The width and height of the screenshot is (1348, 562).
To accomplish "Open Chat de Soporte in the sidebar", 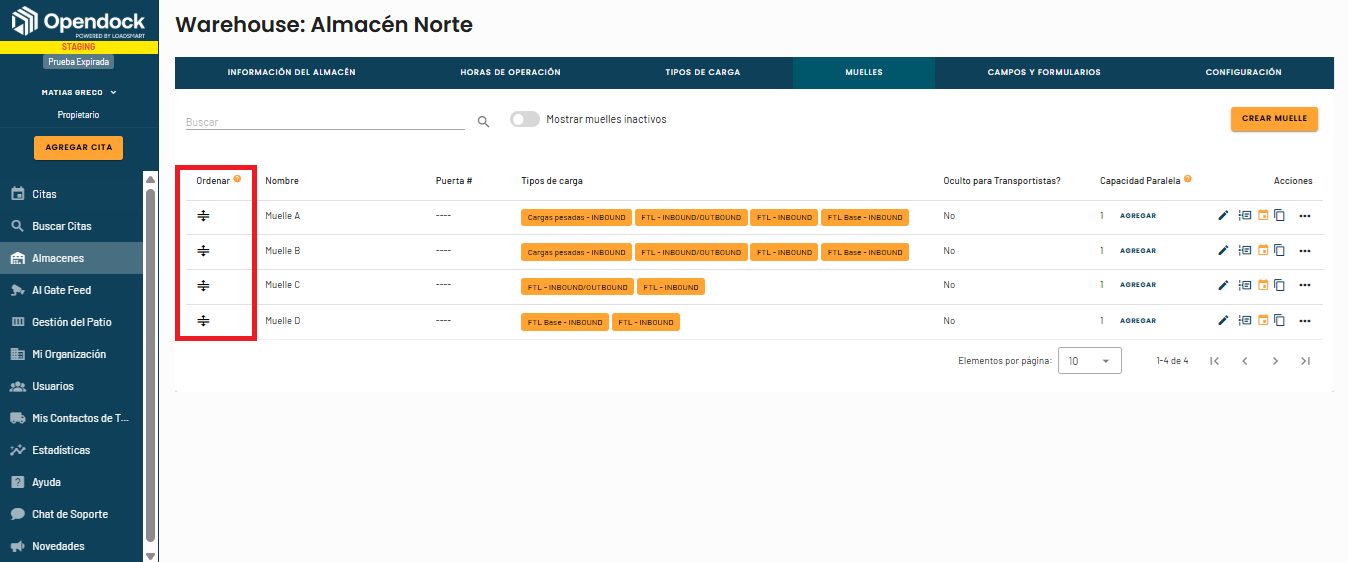I will coord(72,514).
